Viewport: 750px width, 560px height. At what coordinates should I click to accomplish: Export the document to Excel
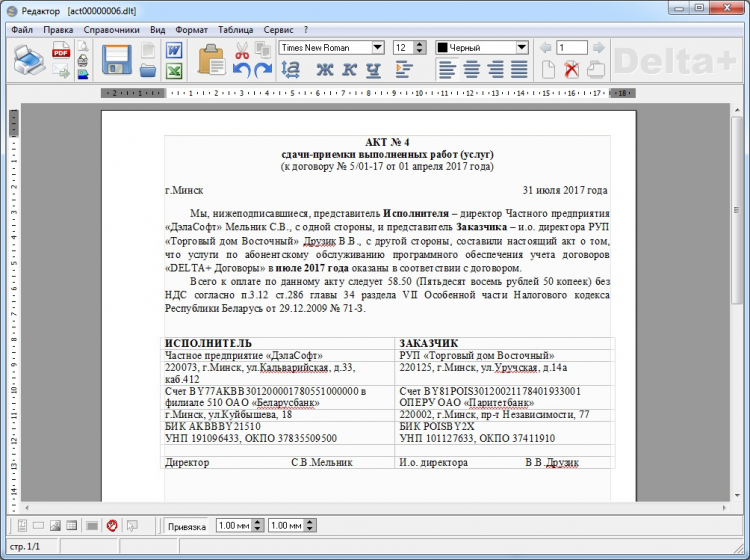[174, 71]
